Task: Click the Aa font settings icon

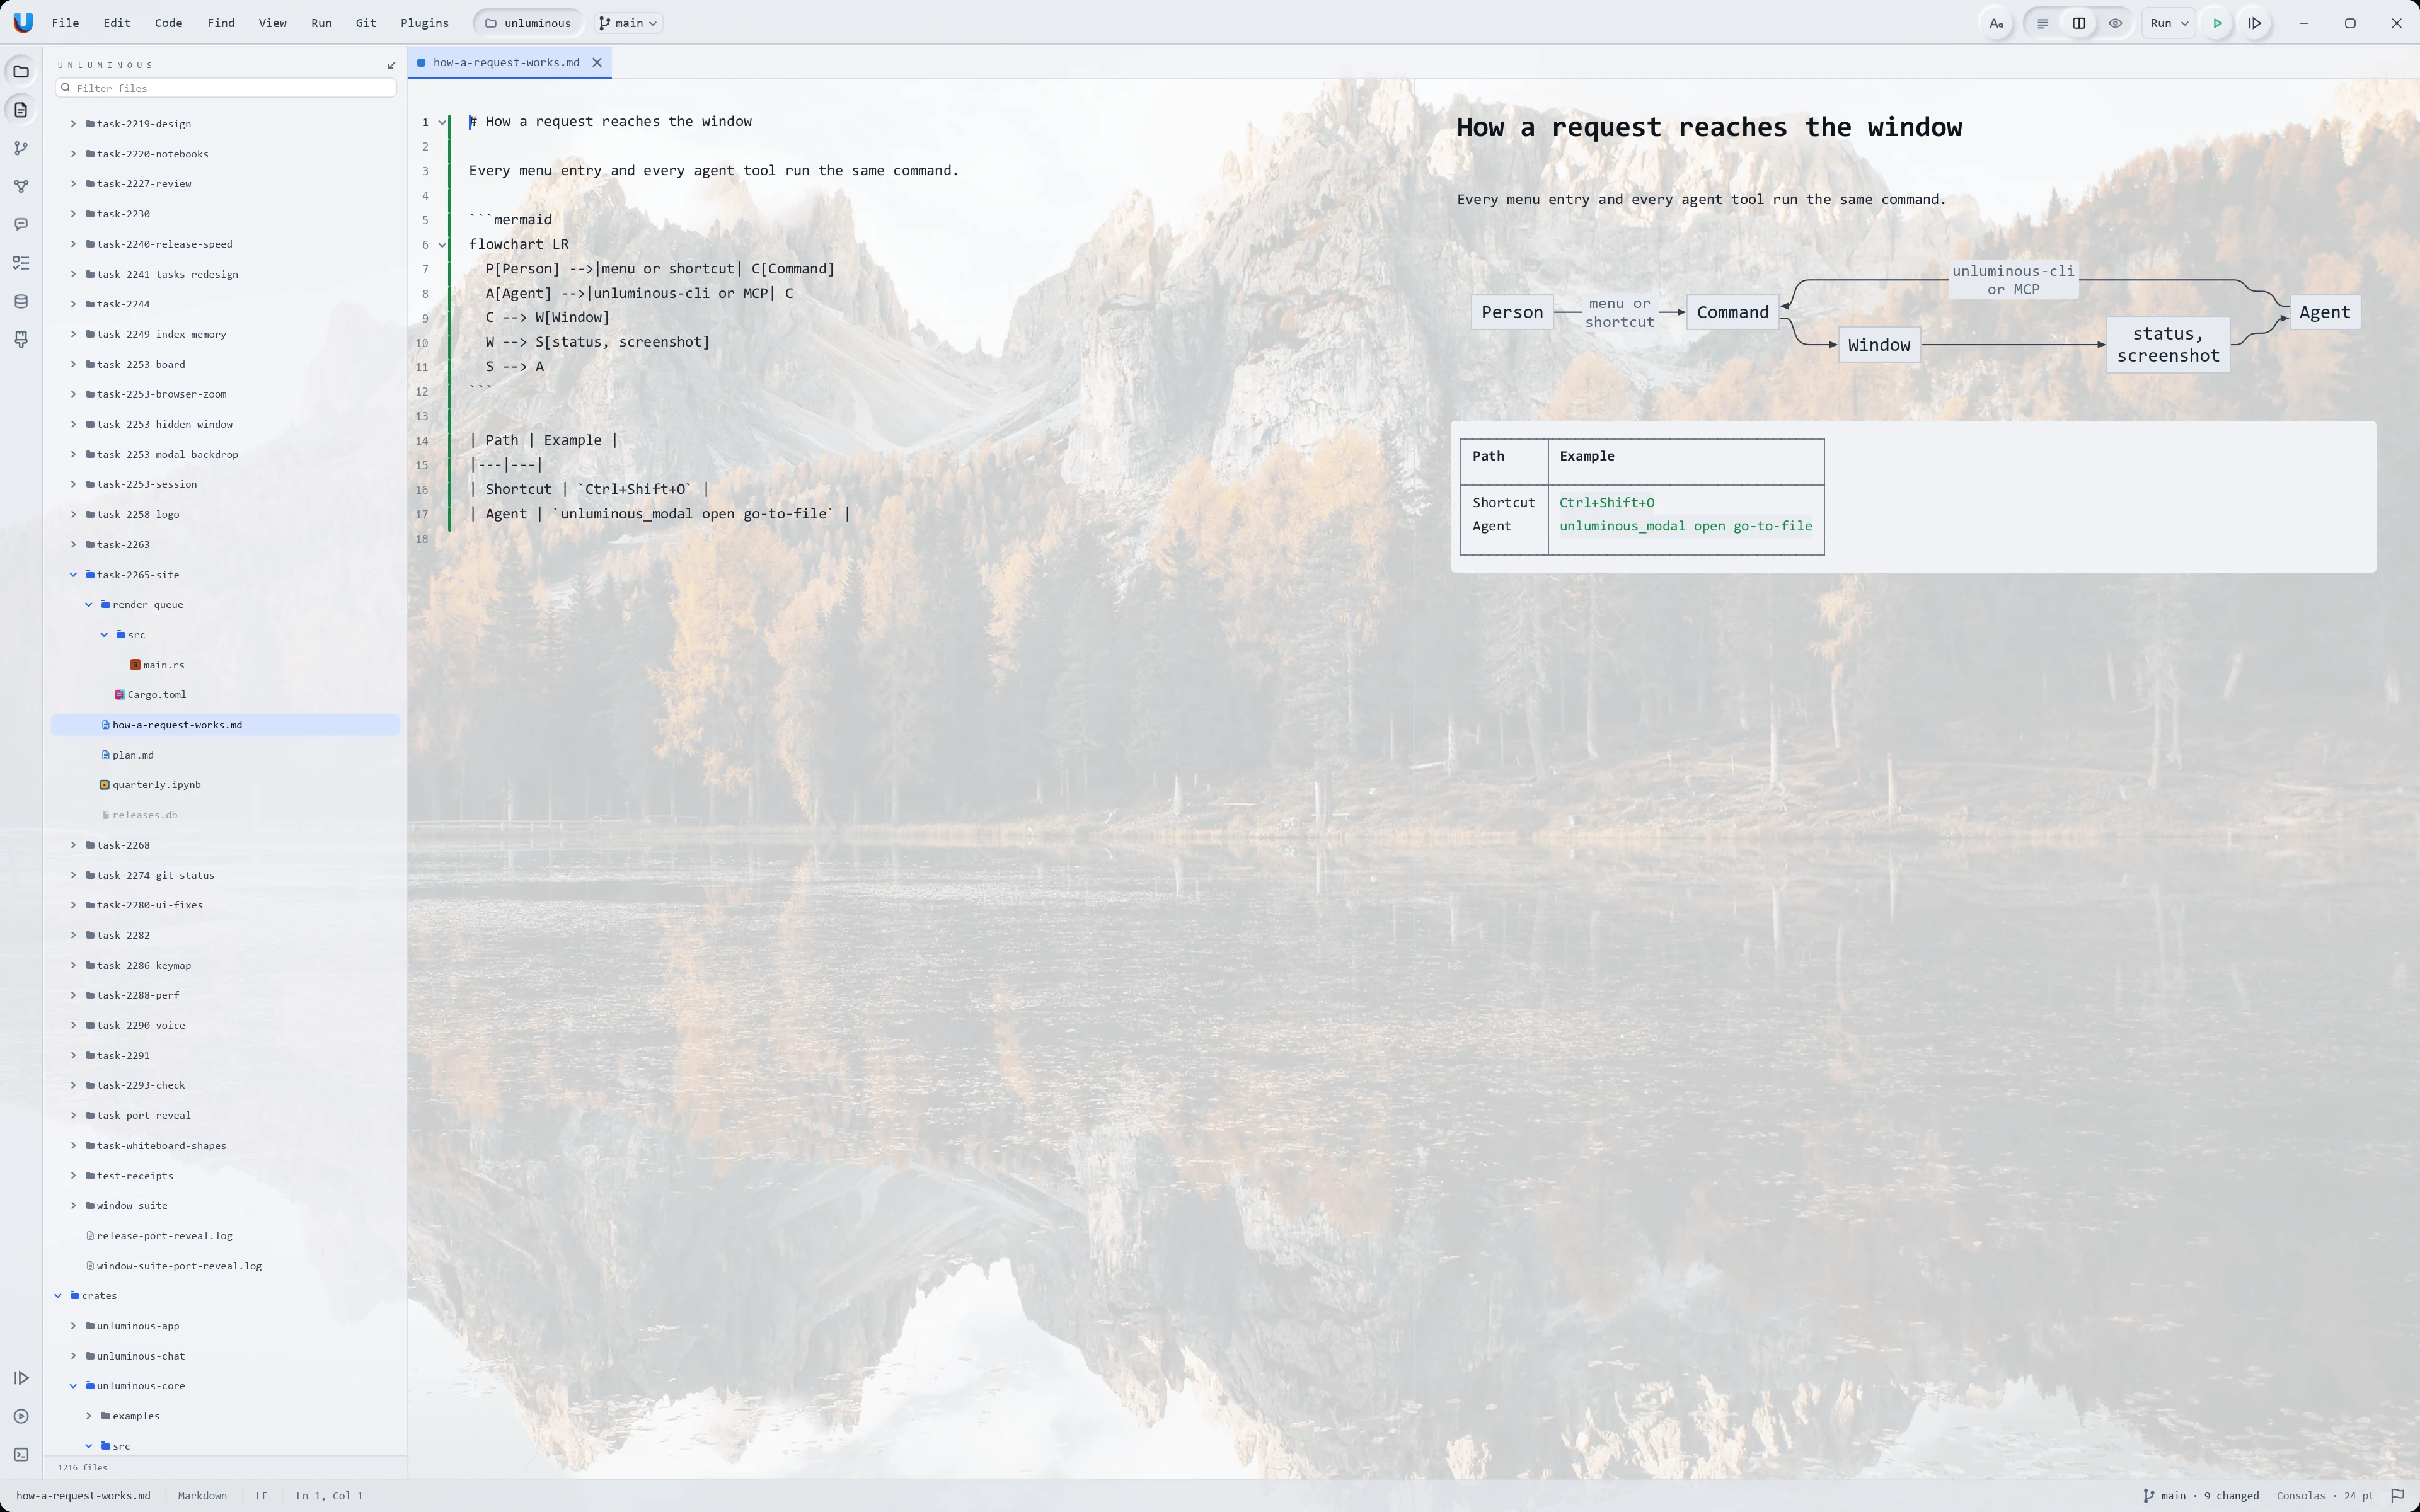Action: click(x=1996, y=23)
